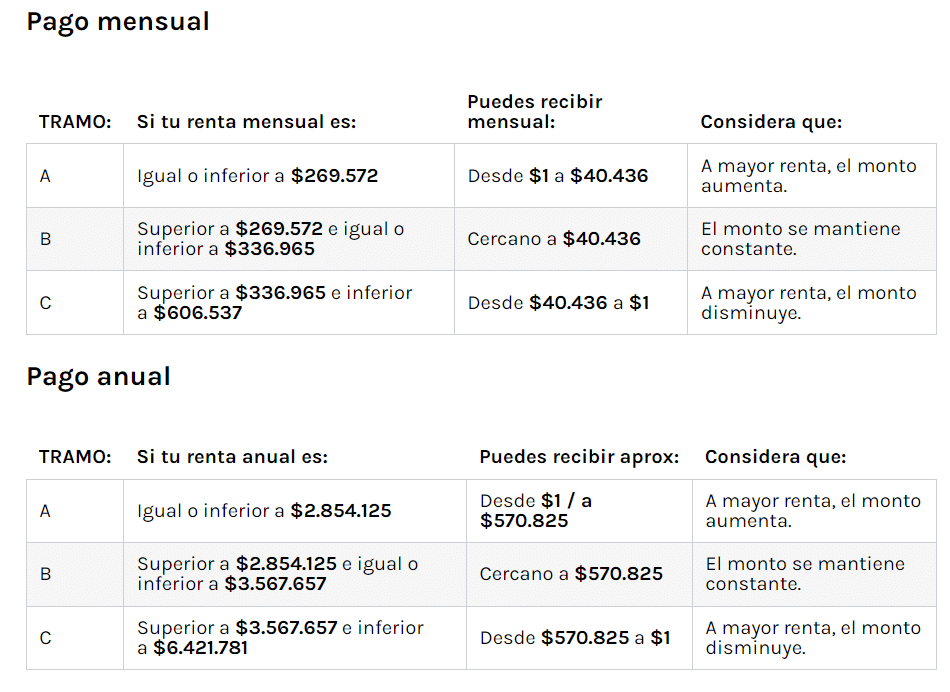Click the "Pago anual" heading
The width and height of the screenshot is (950, 692).
pos(99,377)
